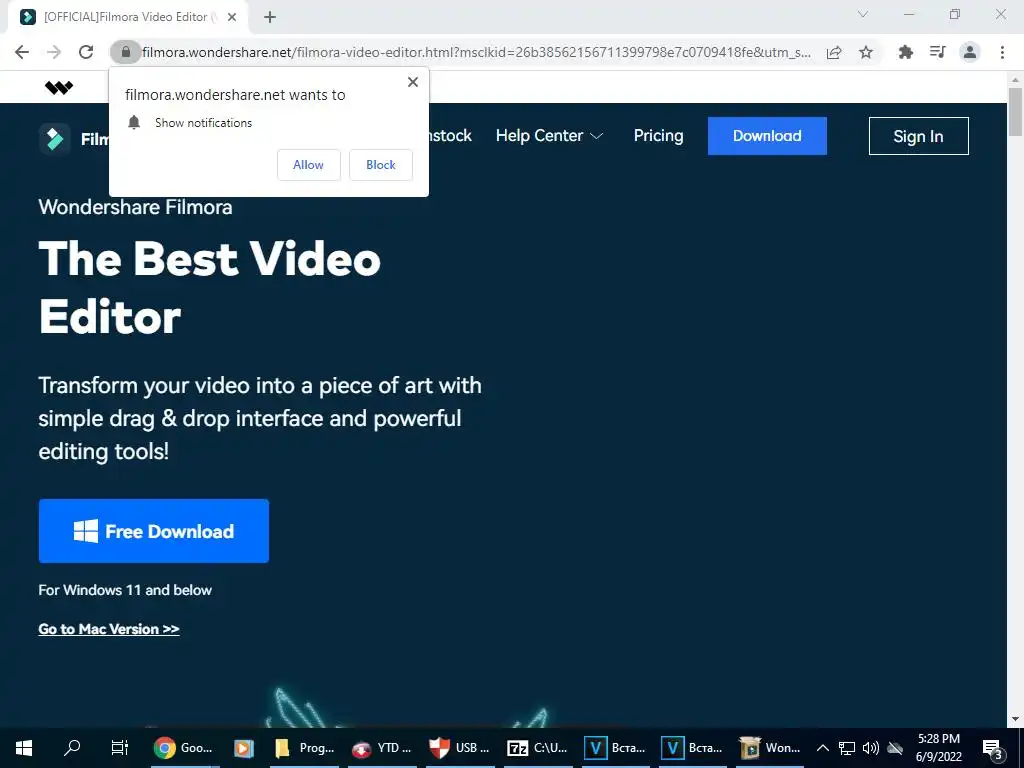Expand the Help Center menu
Viewport: 1024px width, 768px height.
[x=549, y=136]
